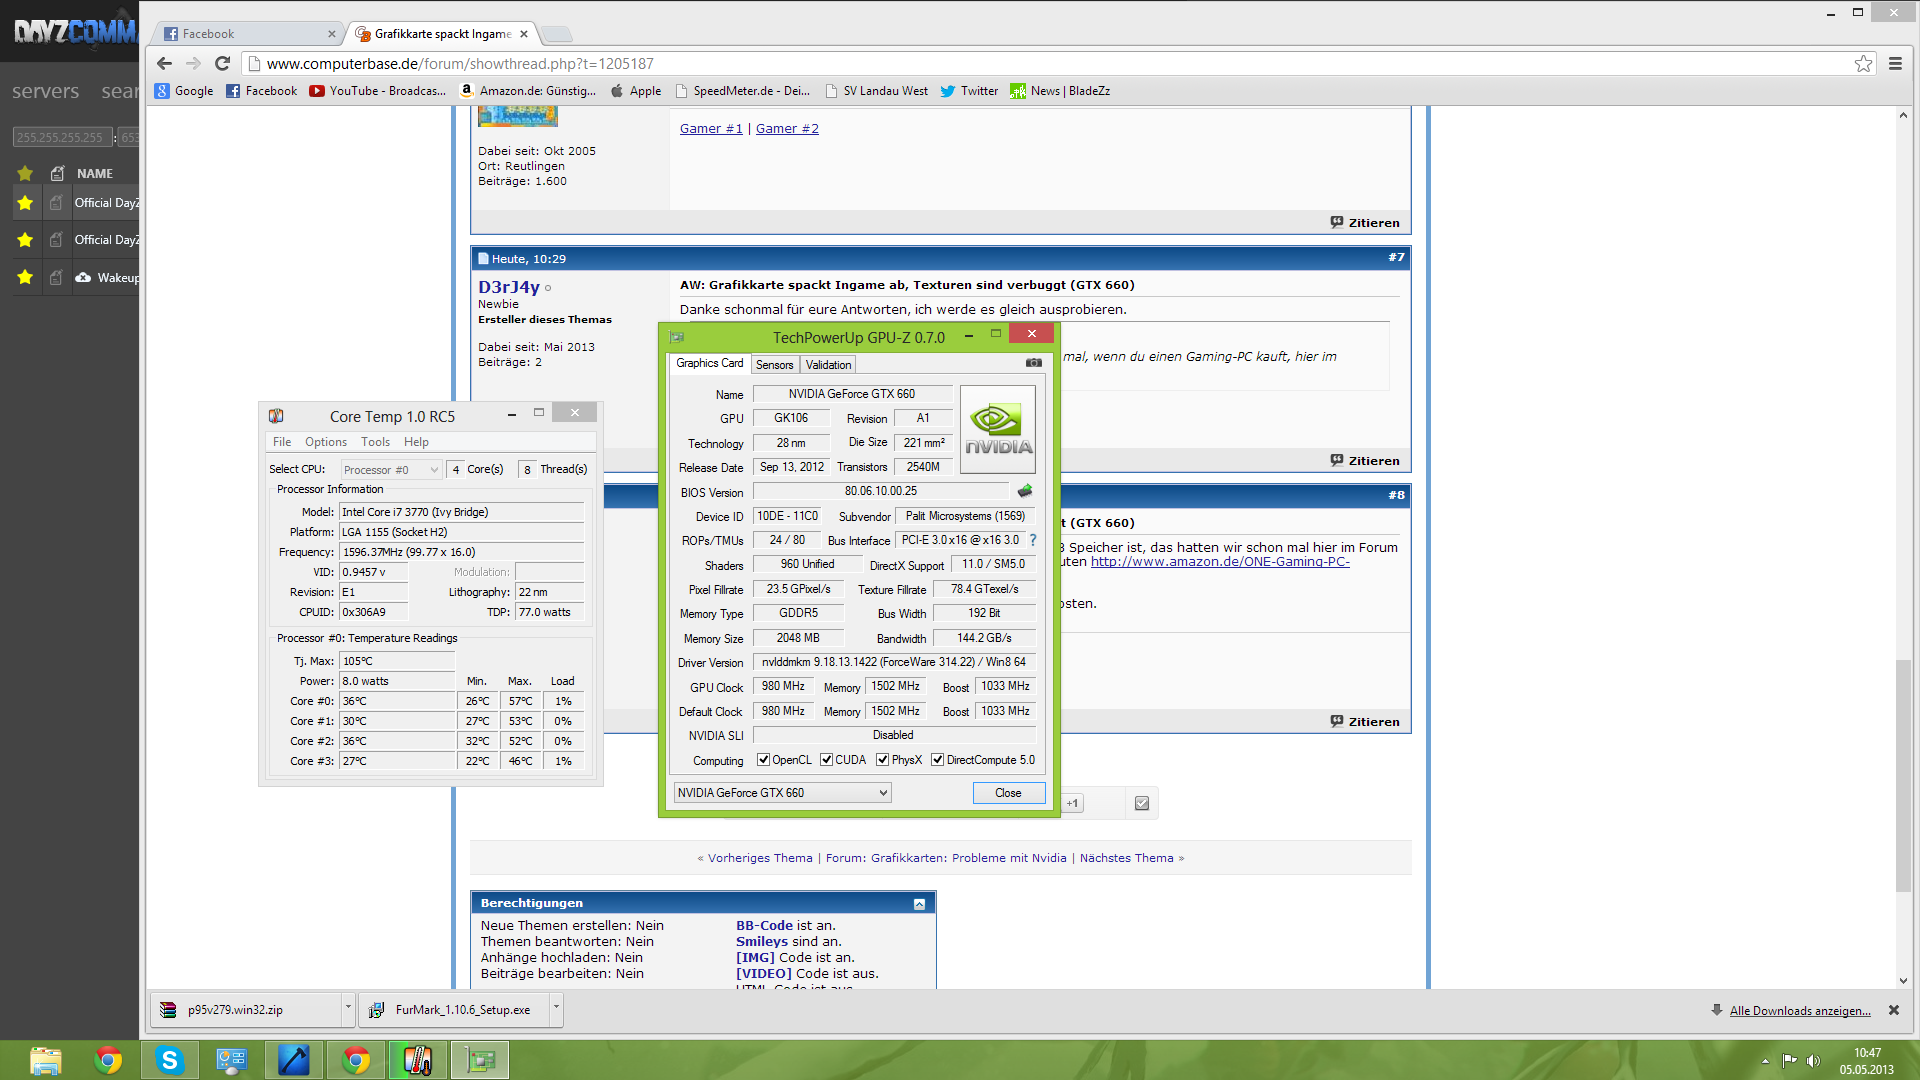The height and width of the screenshot is (1080, 1920).
Task: Click the Bus Interface question mark icon
Action: click(x=1033, y=540)
